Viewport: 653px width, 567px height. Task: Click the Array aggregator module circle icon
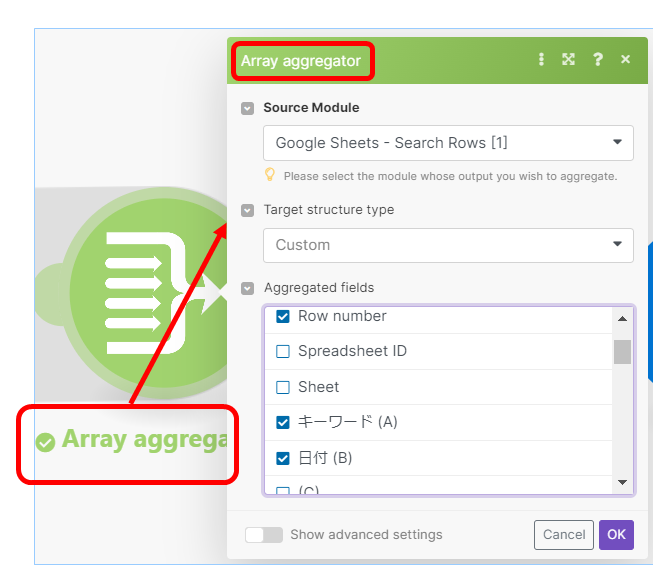pyautogui.click(x=148, y=293)
